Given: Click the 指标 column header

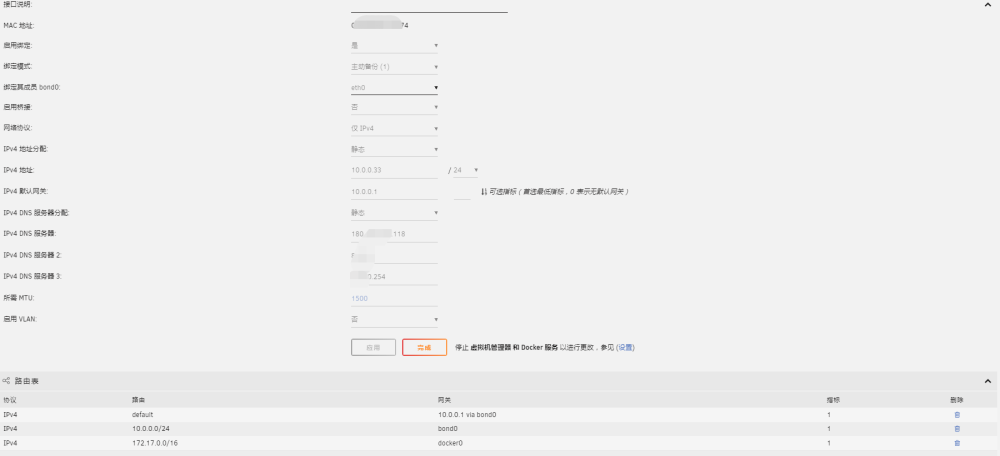Looking at the screenshot, I should 833,400.
